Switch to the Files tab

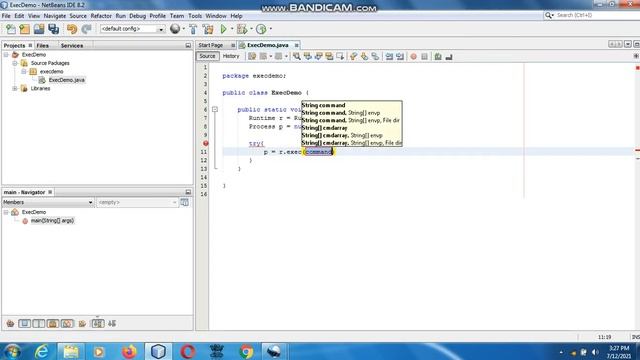(x=42, y=46)
